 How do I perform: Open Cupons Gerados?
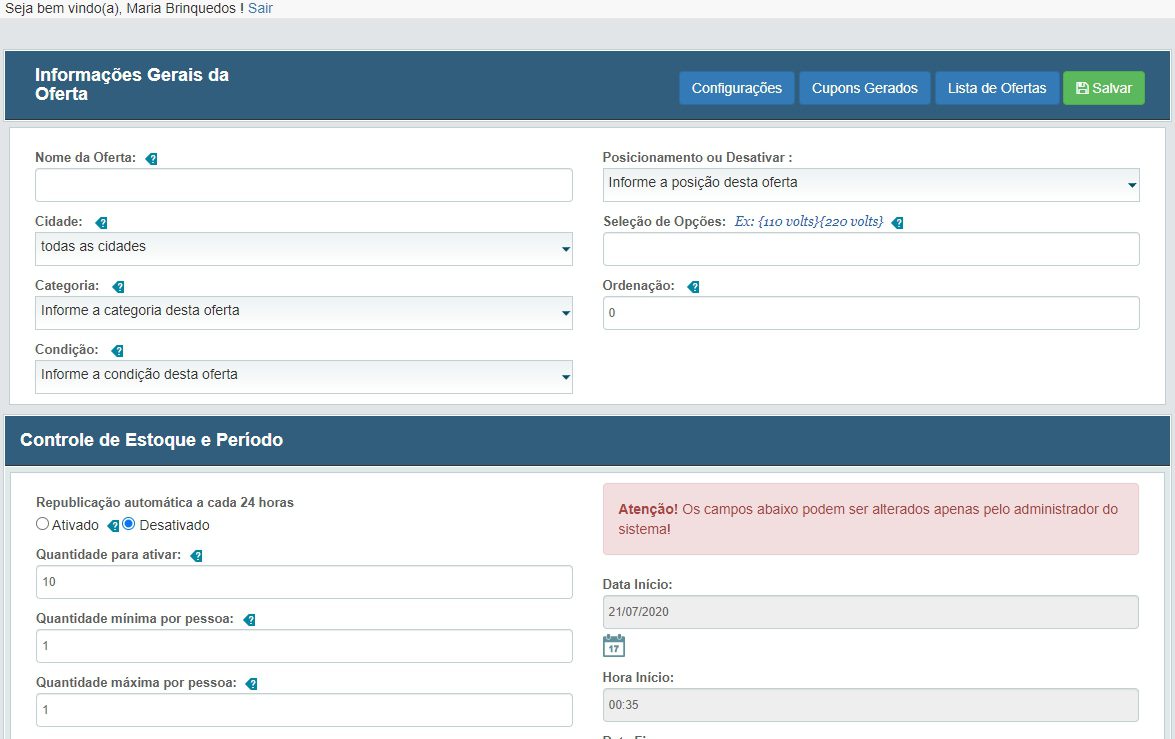click(865, 88)
